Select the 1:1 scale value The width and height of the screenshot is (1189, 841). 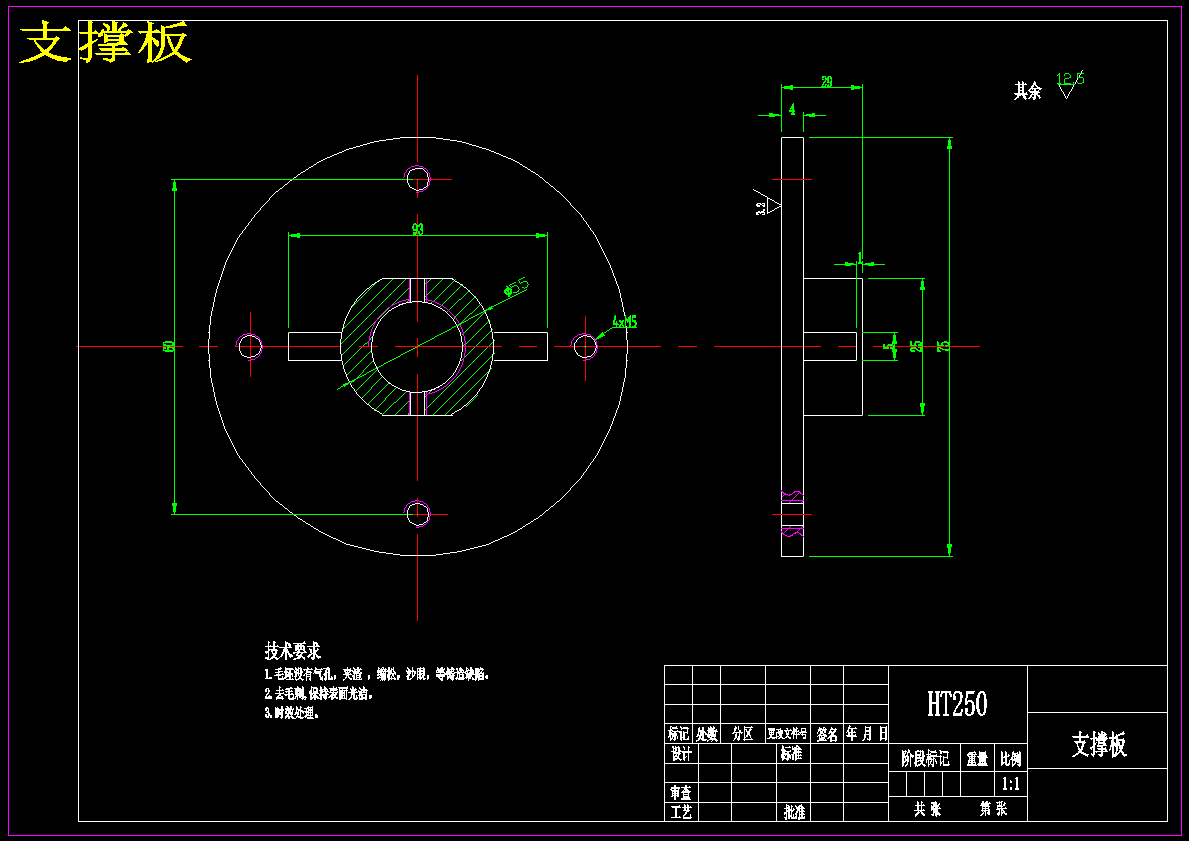tap(1011, 784)
